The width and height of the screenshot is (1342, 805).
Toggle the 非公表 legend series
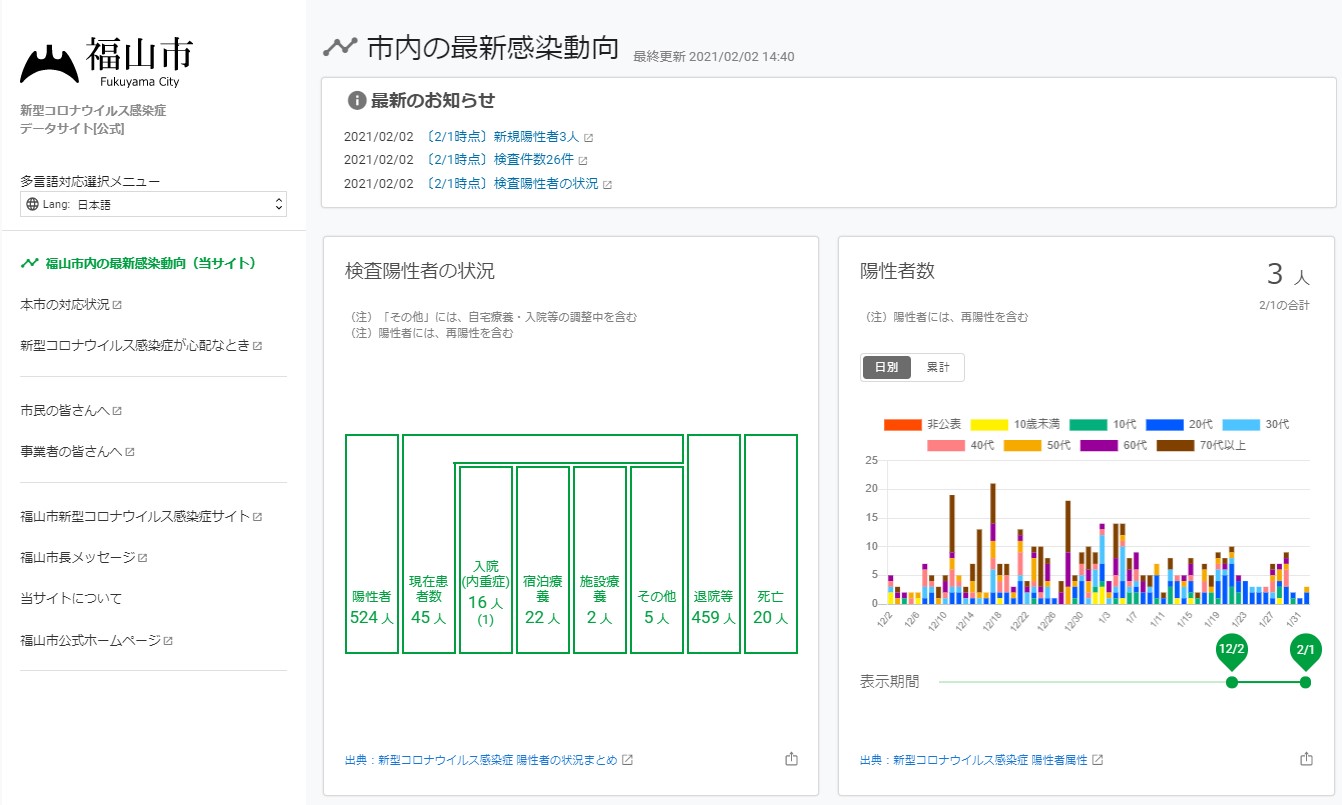[x=922, y=424]
